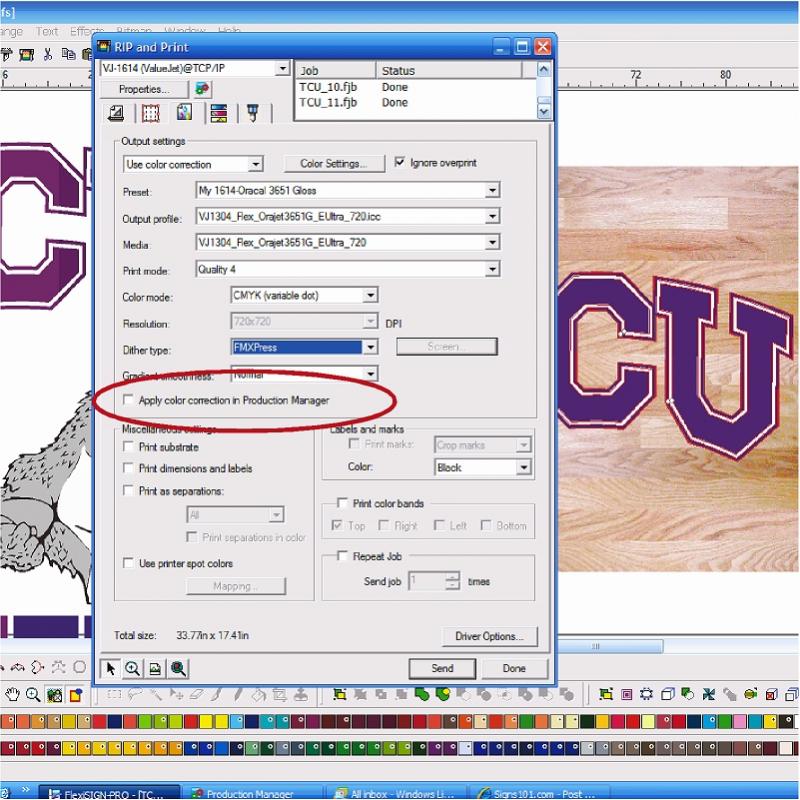Click the magenta framed square icon
Screen dimensions: 800x800
627,694
